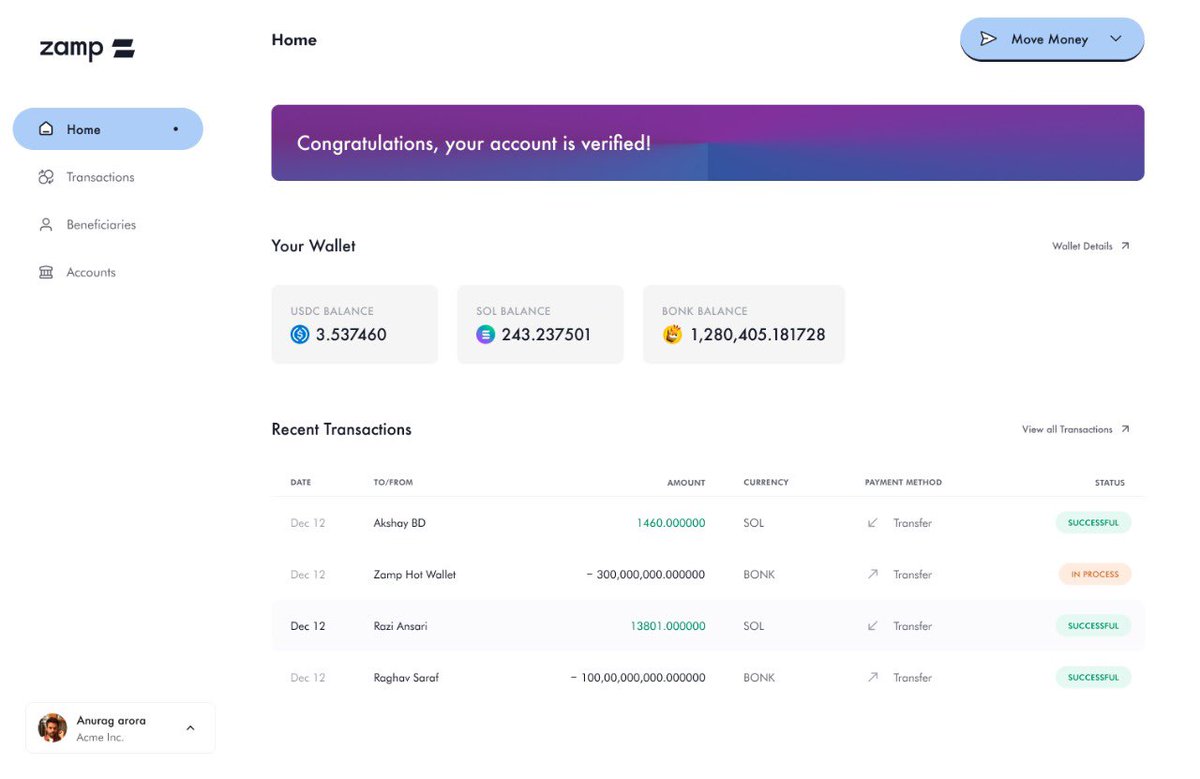Click the 1,280,405.181728 BONK balance value
Viewport: 1200px width, 779px height.
click(x=758, y=335)
